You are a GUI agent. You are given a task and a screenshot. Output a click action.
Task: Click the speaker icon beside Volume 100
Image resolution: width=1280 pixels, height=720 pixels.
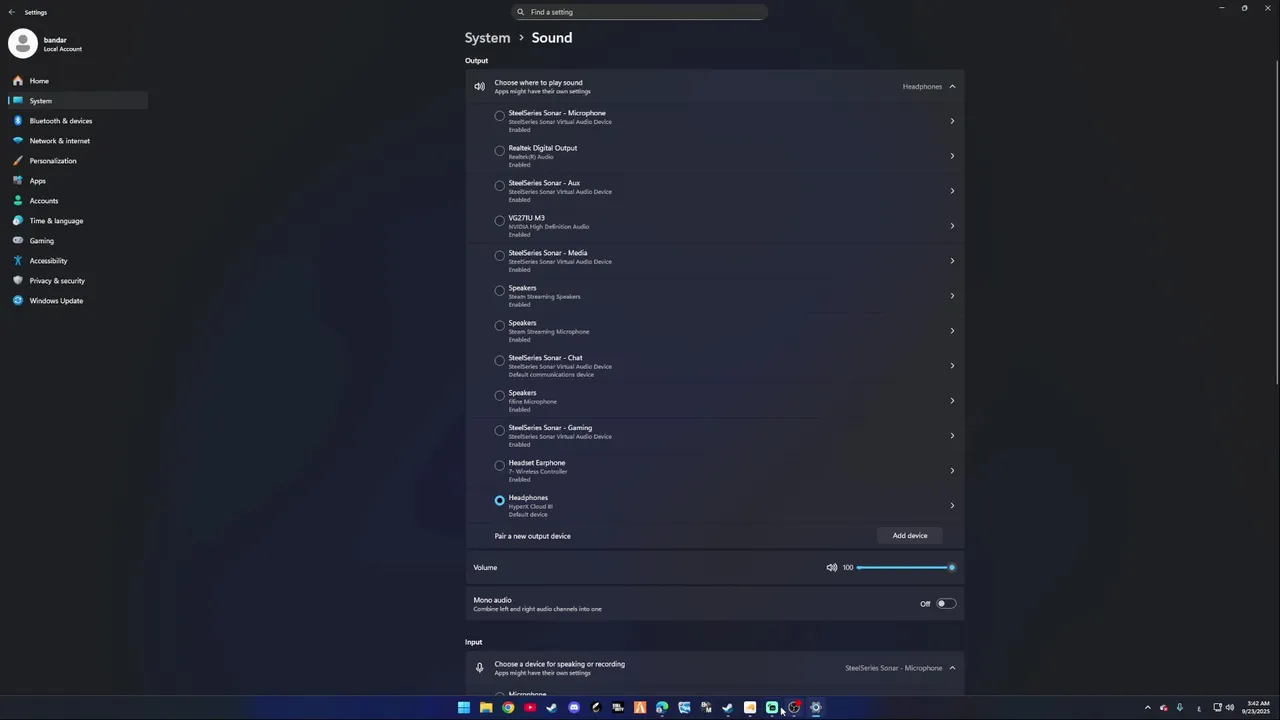click(x=831, y=567)
